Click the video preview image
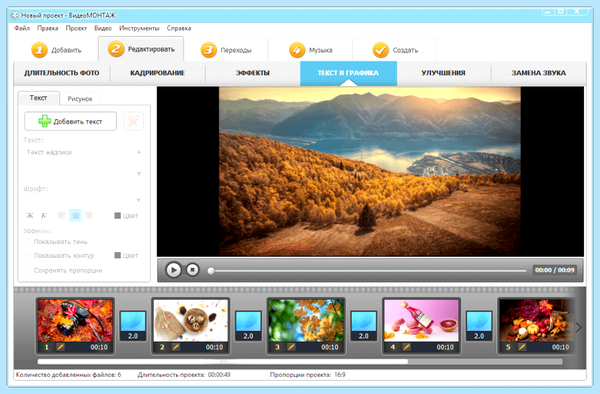This screenshot has width=600, height=394. tap(370, 171)
